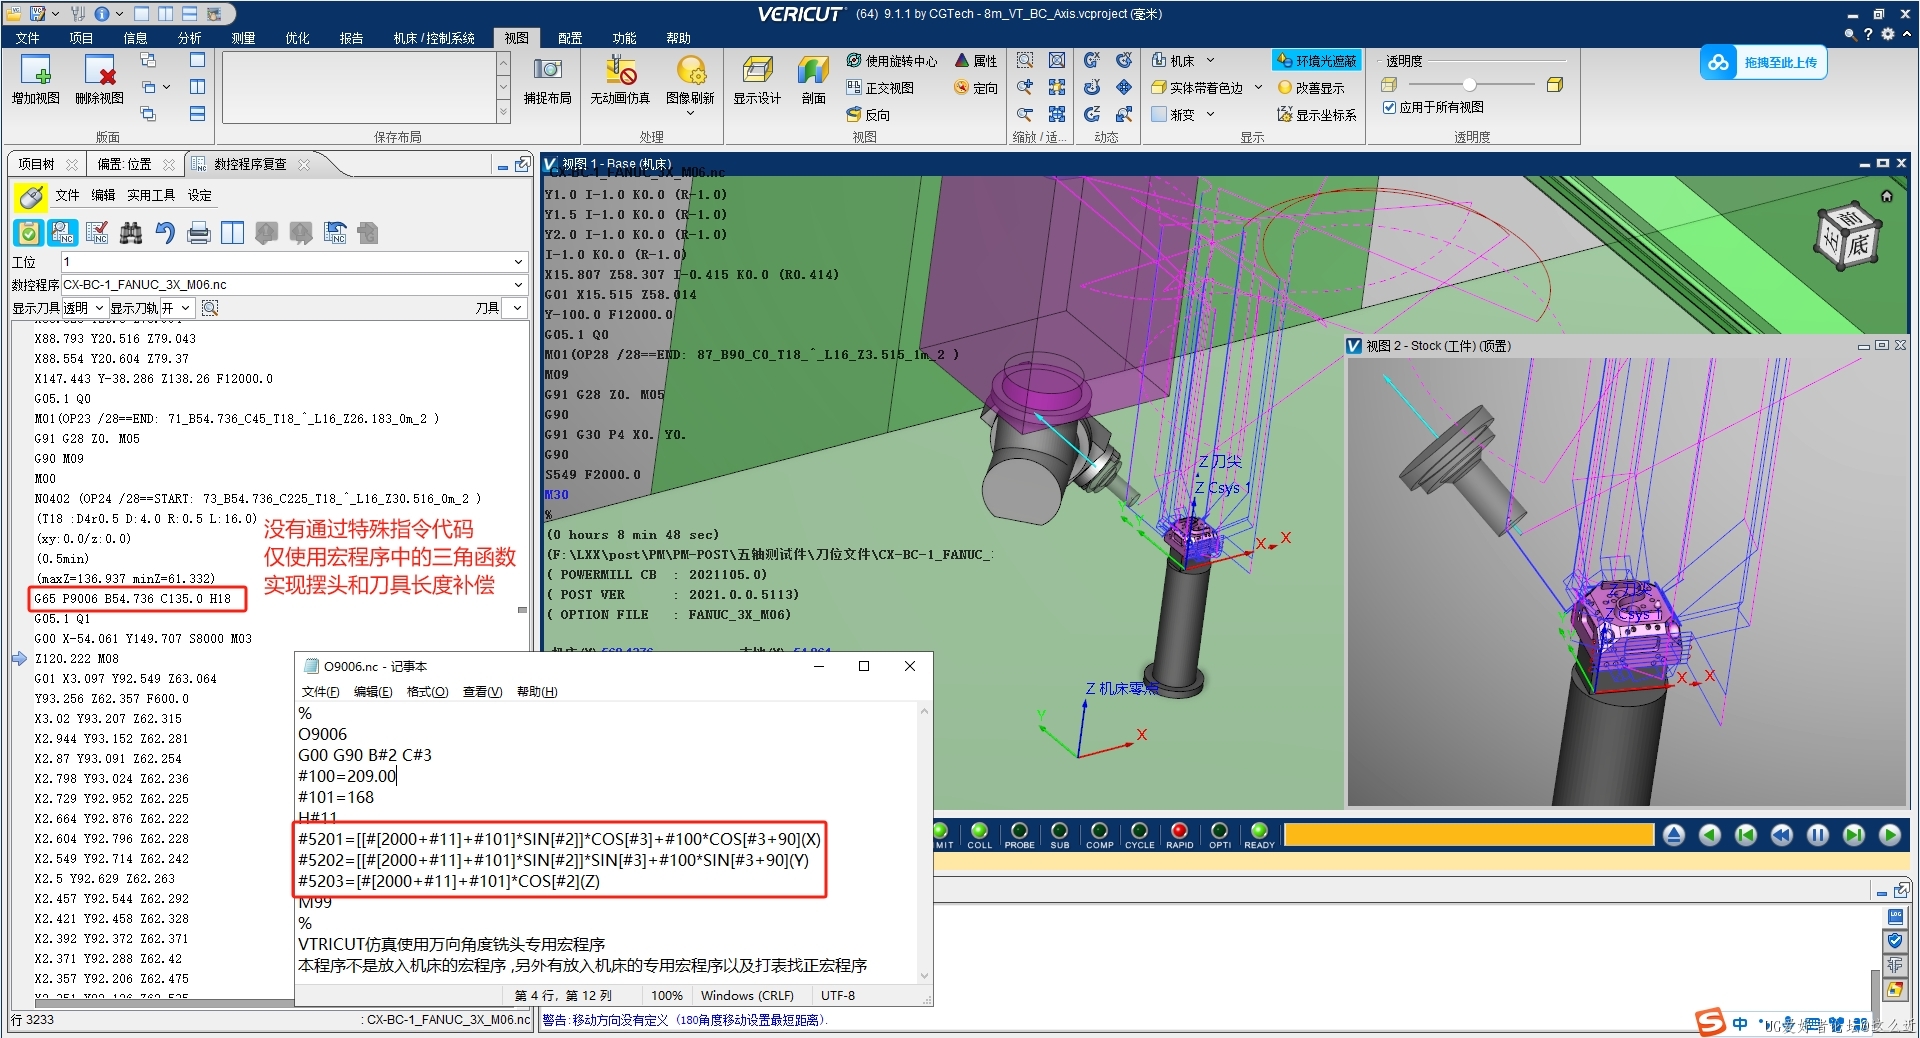Open the 机床/控制系统 ribbon tab
This screenshot has width=1920, height=1038.
tap(434, 38)
